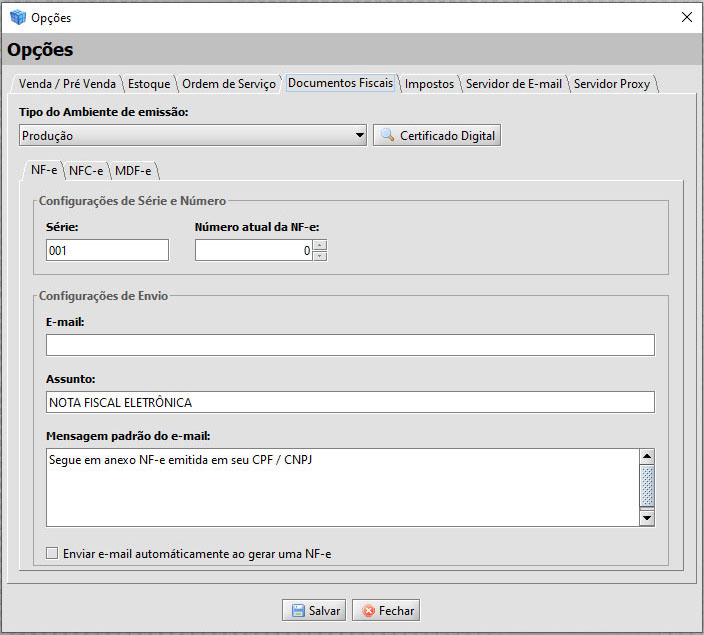Switch to the Venda / Pré Venda tab
The image size is (704, 635).
pyautogui.click(x=67, y=84)
